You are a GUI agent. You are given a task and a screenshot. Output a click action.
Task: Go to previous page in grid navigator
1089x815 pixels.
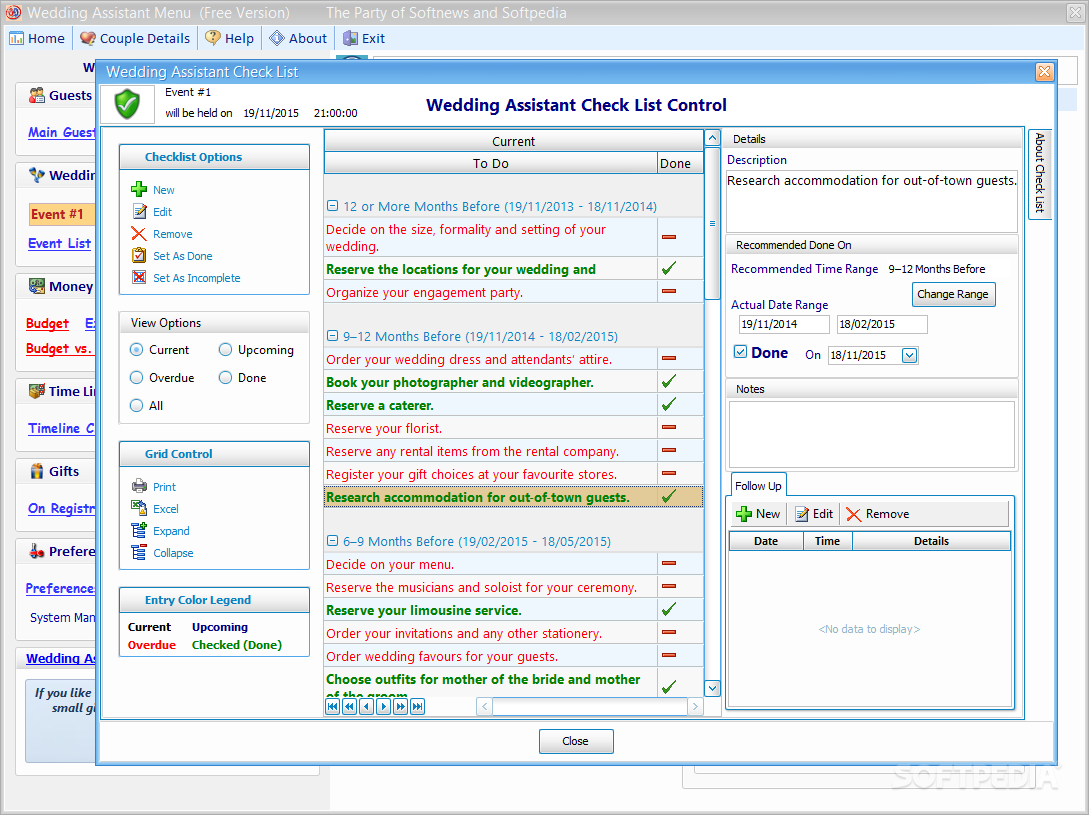point(349,707)
